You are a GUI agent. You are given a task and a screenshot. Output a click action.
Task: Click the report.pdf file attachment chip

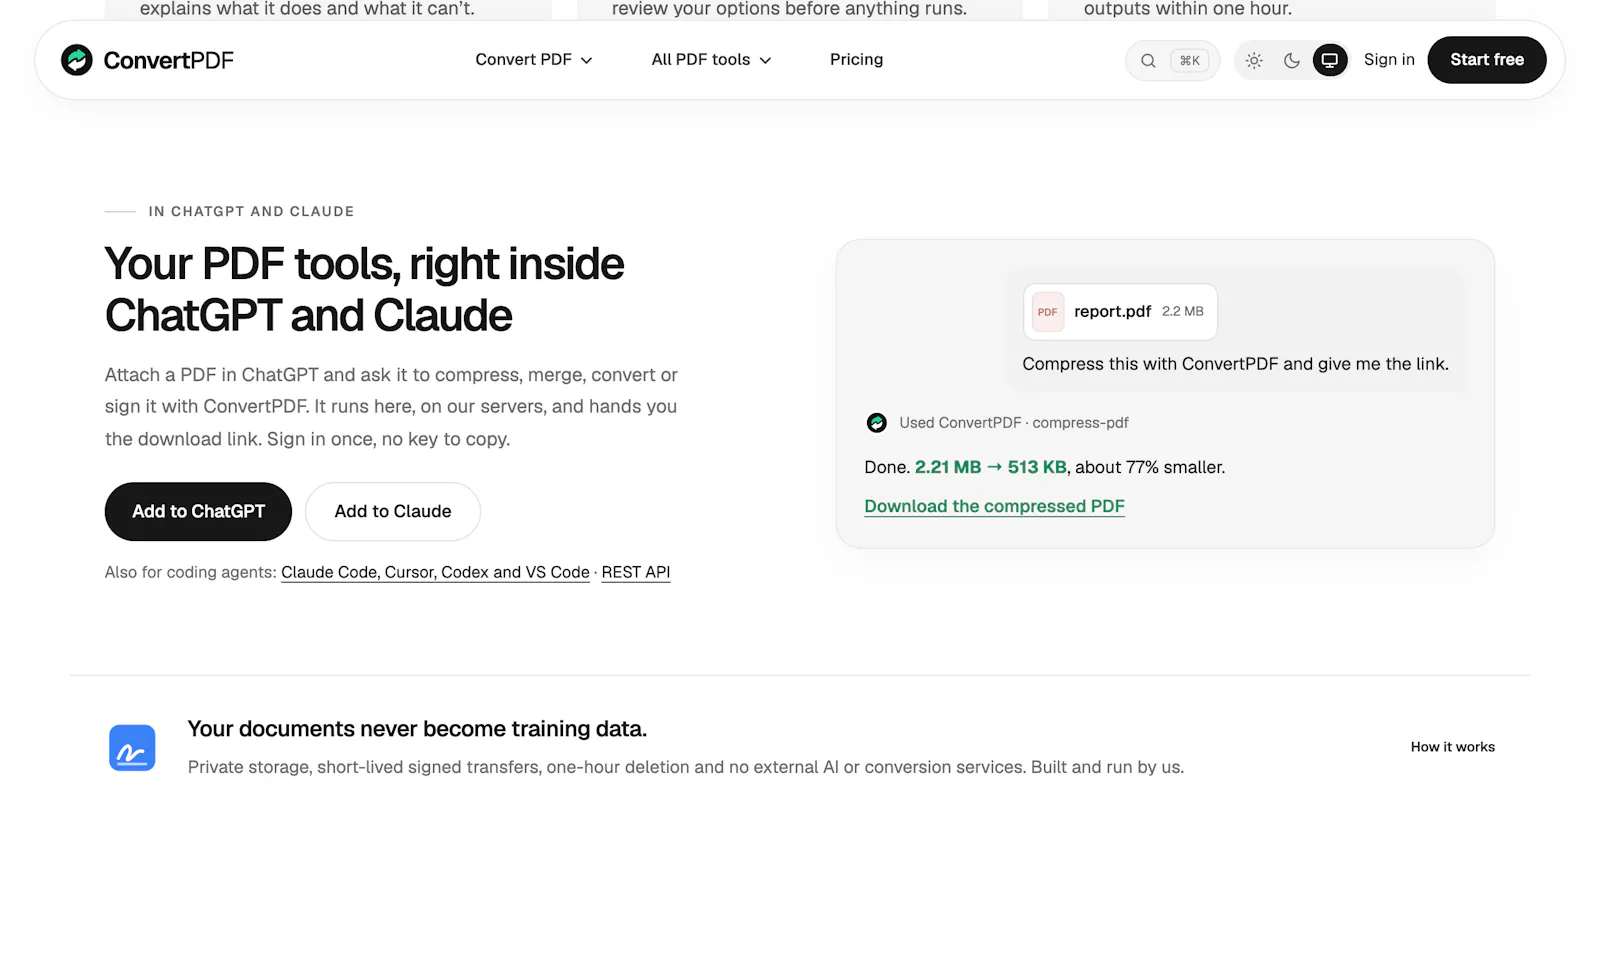point(1120,312)
